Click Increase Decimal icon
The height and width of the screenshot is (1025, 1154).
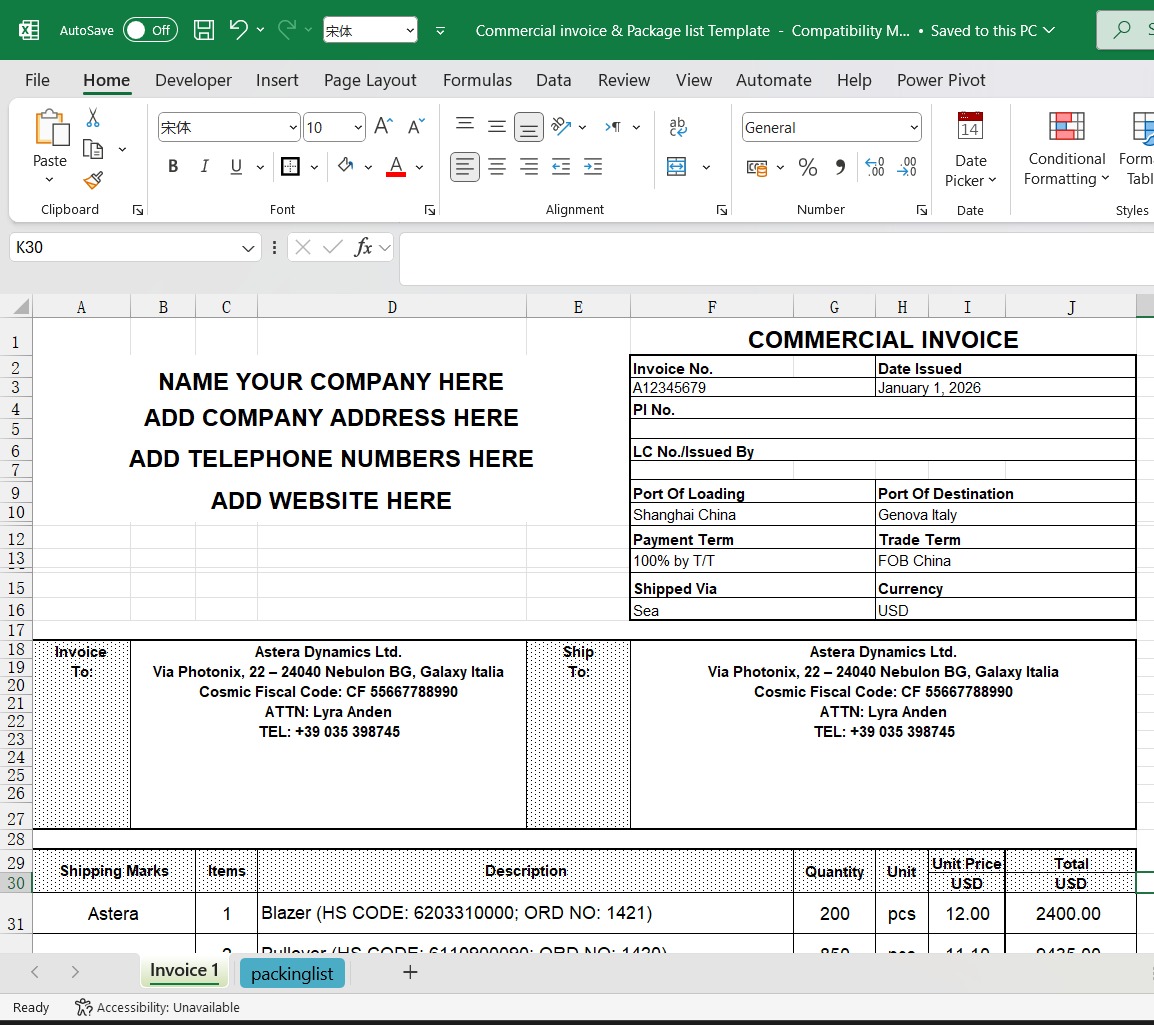pyautogui.click(x=874, y=167)
